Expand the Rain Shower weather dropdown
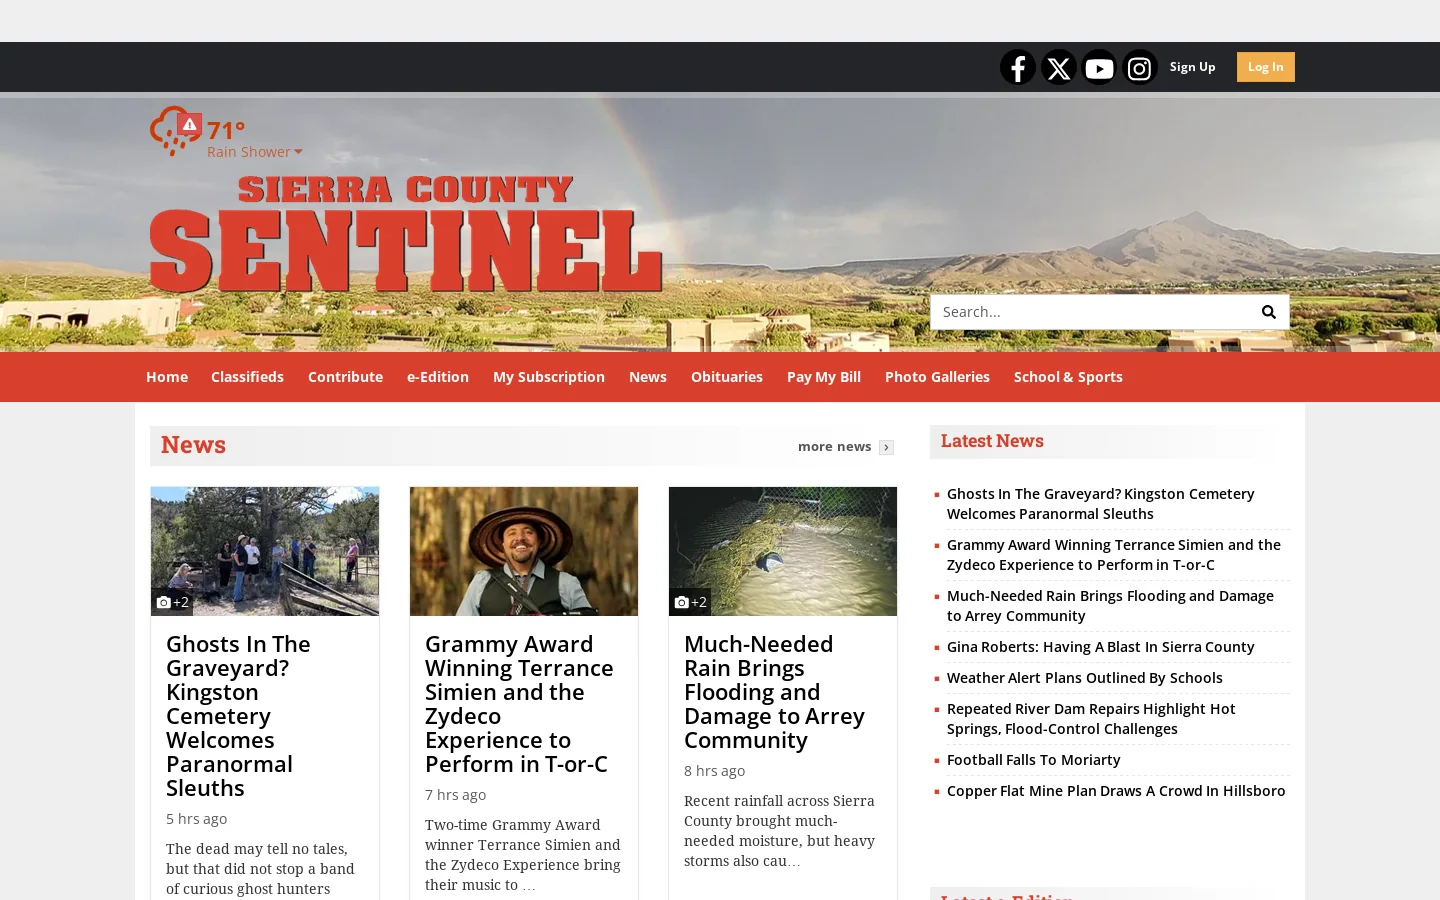Viewport: 1440px width, 900px height. click(x=254, y=152)
